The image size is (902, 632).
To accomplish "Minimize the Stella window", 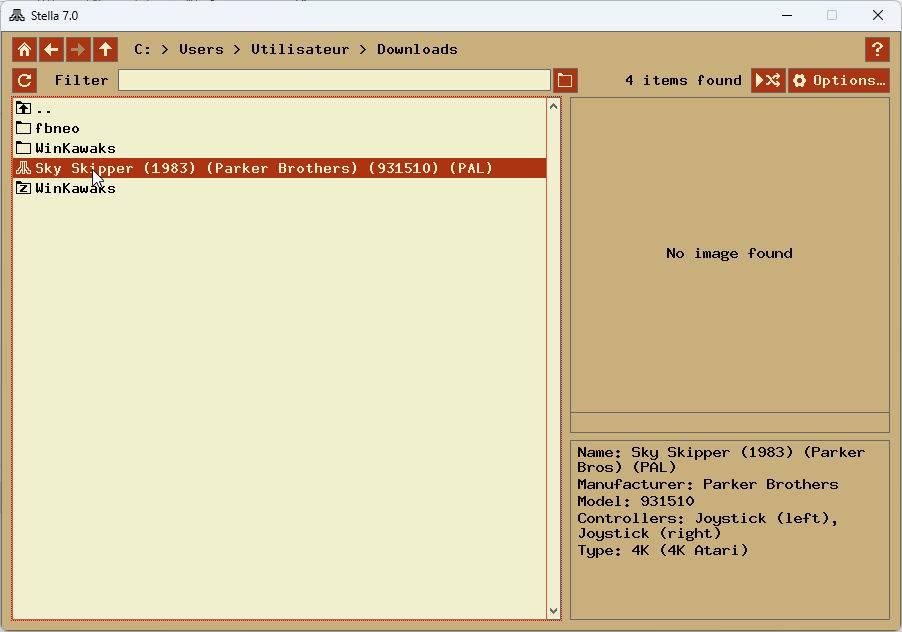I will point(787,16).
